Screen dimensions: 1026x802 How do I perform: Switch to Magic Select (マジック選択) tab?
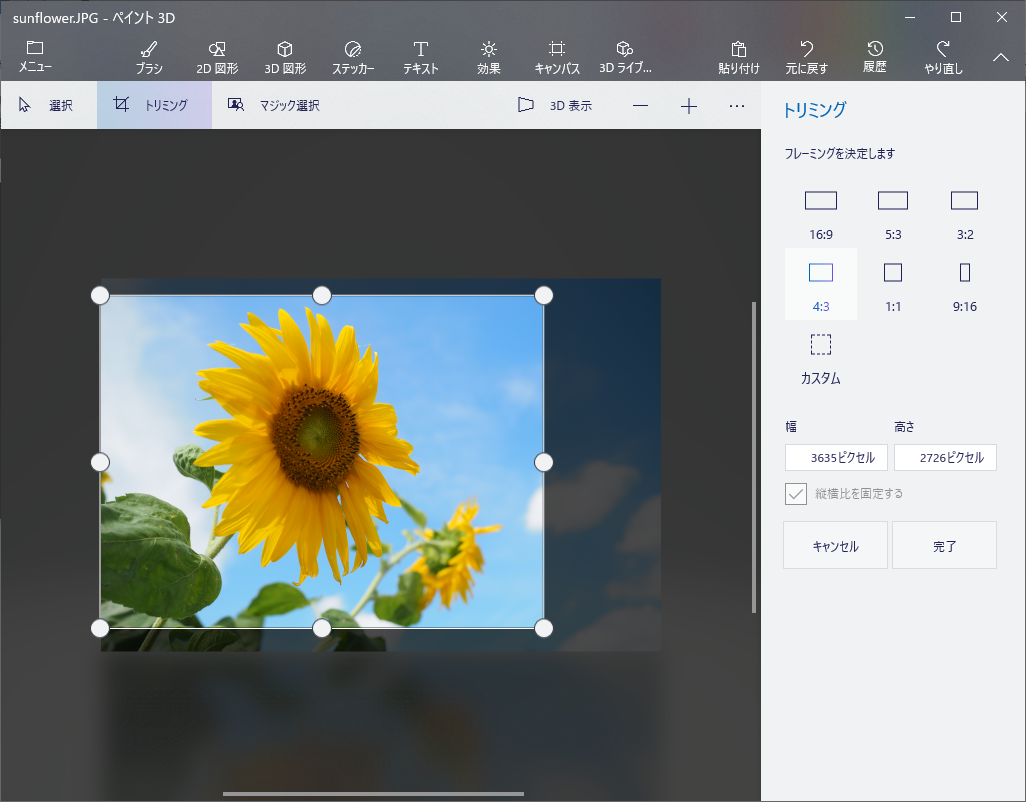[x=274, y=105]
